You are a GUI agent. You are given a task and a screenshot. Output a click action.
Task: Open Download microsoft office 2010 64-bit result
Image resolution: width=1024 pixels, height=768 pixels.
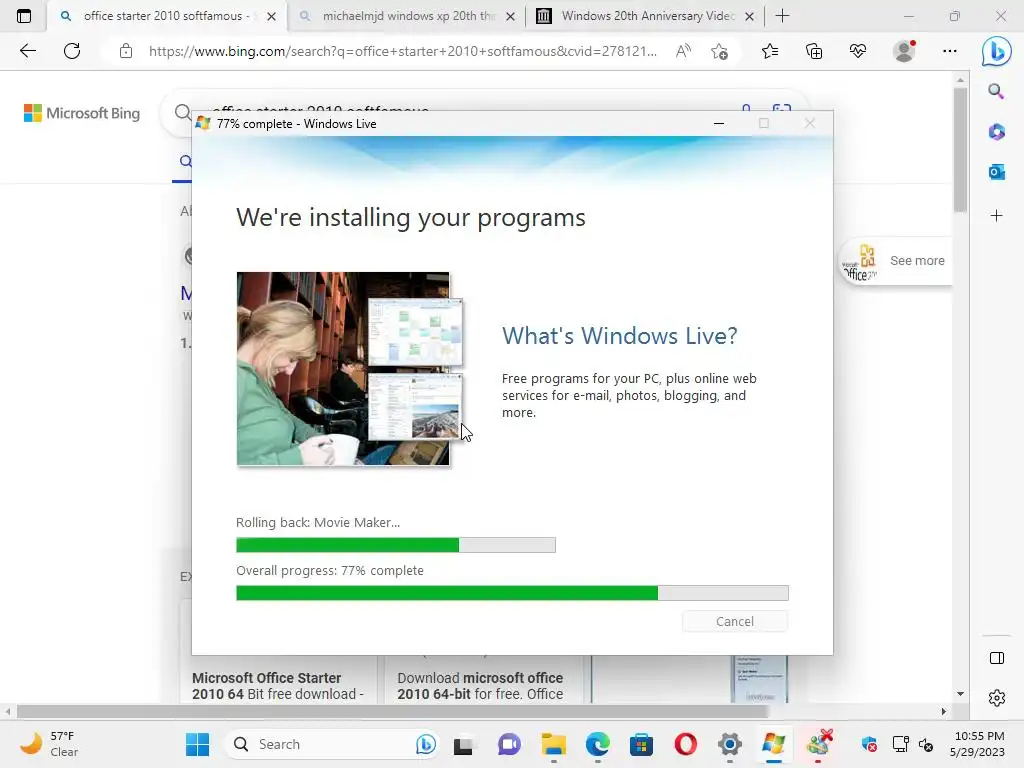tap(480, 686)
